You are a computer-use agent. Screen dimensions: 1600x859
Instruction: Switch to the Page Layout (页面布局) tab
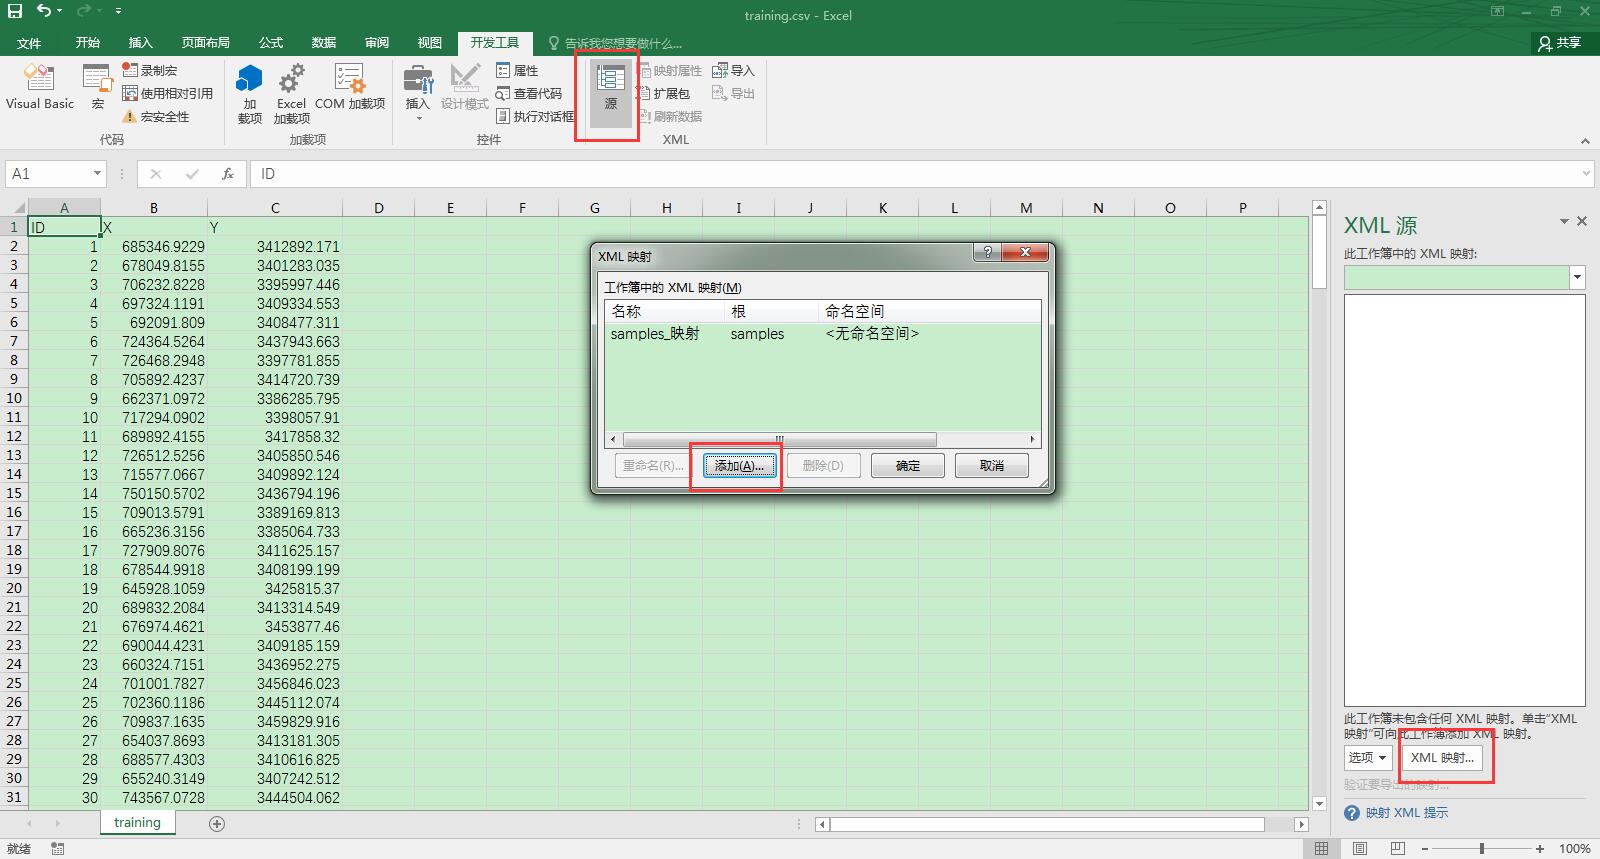205,43
